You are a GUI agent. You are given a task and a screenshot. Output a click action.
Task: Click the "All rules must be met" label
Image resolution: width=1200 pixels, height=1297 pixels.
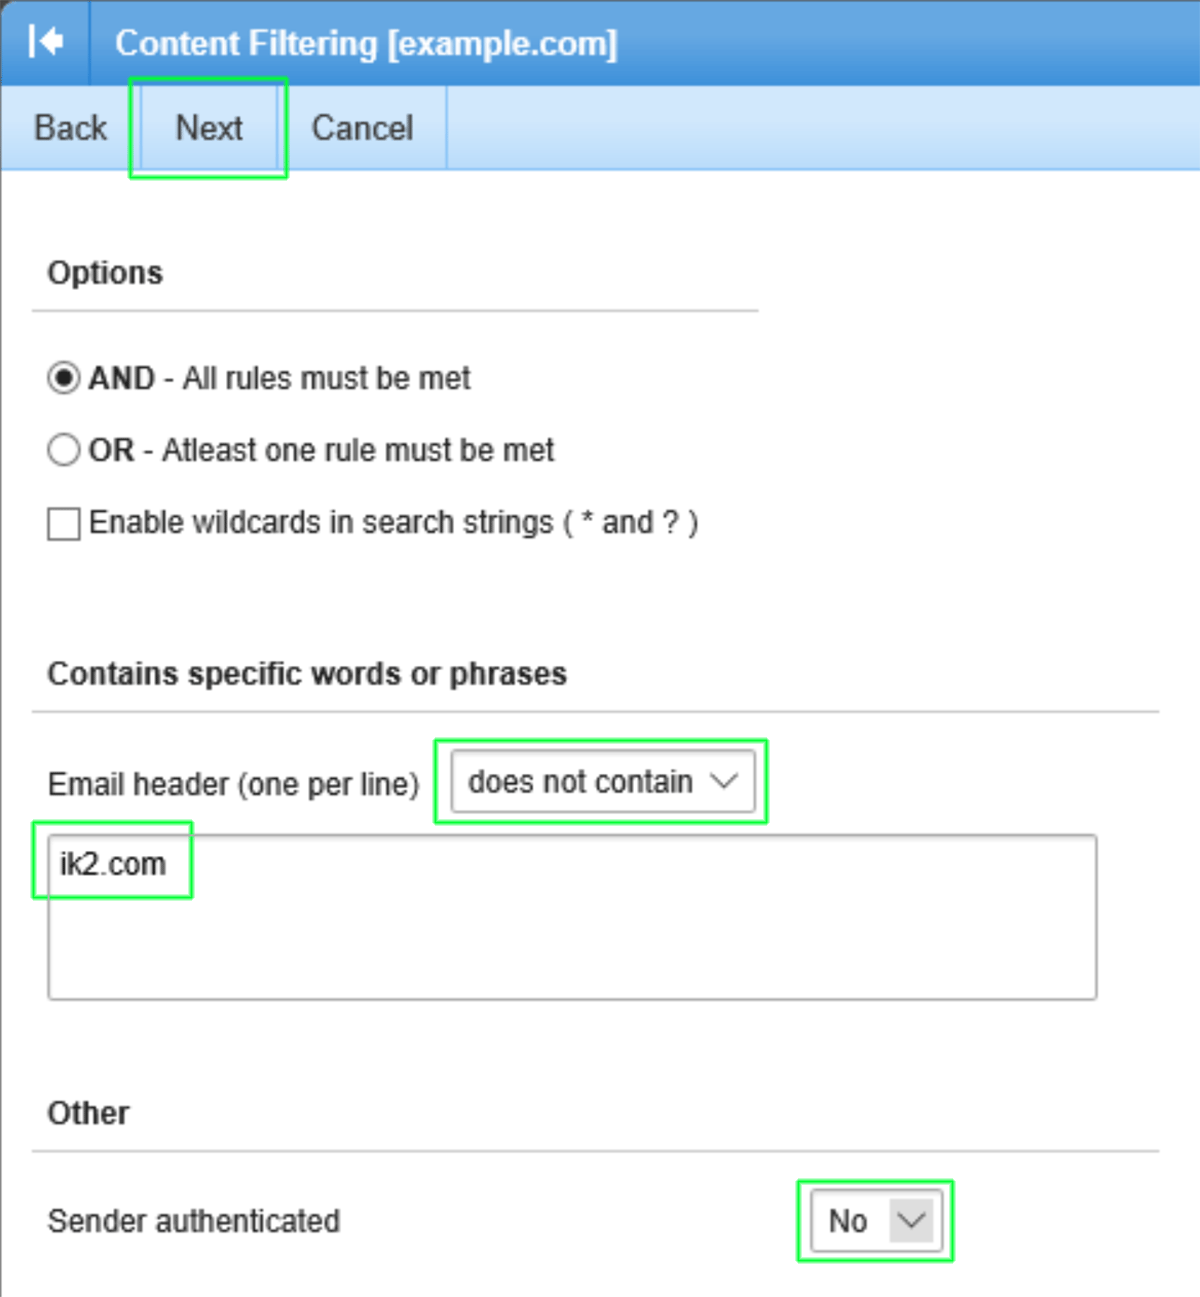pos(326,378)
